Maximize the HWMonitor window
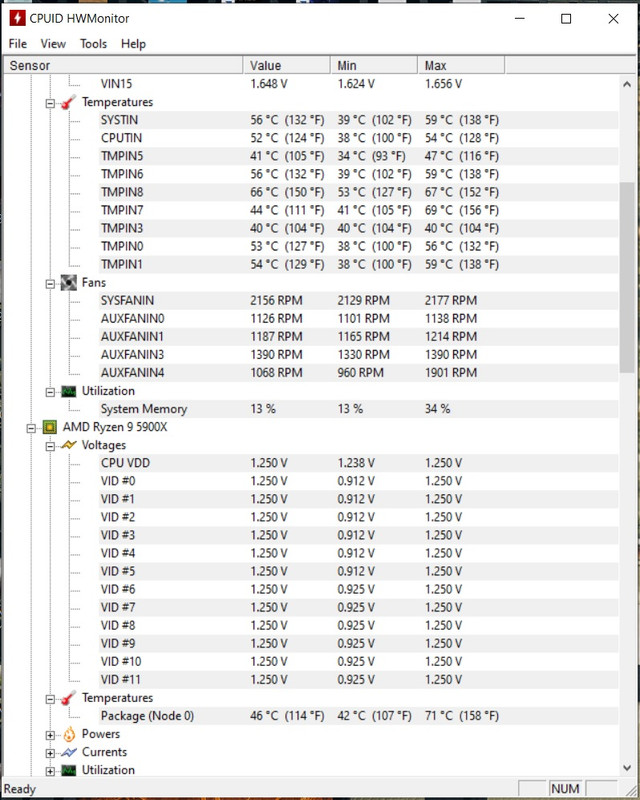This screenshot has width=640, height=800. (566, 19)
